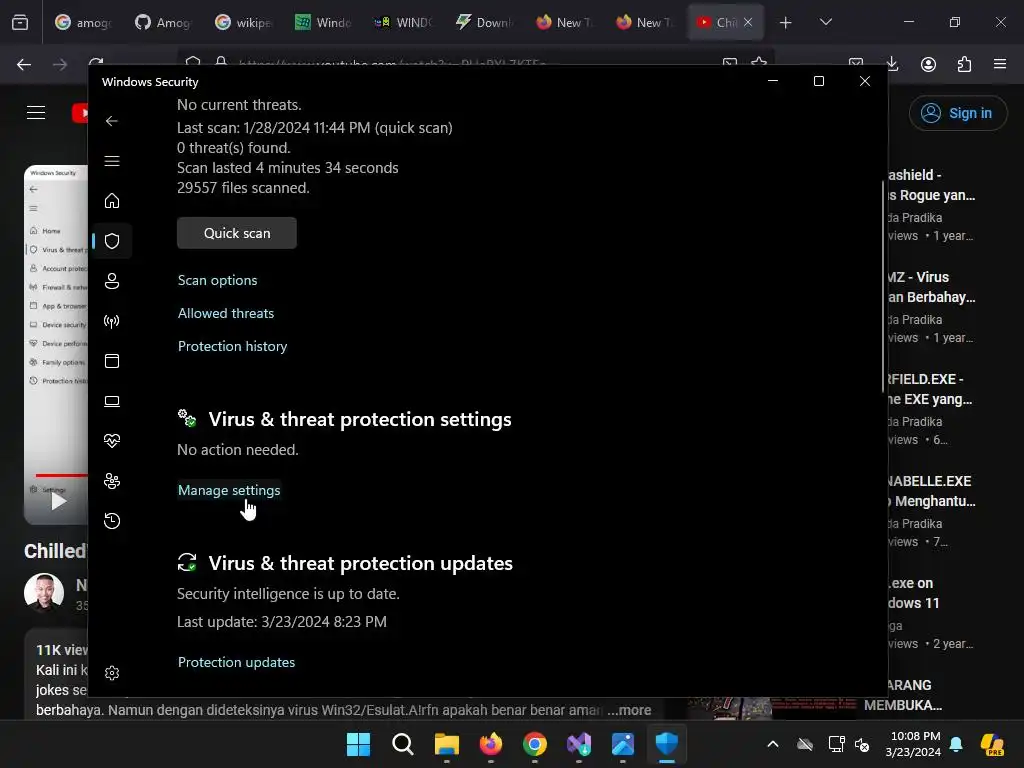Open Allowed threats link
Image resolution: width=1024 pixels, height=768 pixels.
[226, 313]
